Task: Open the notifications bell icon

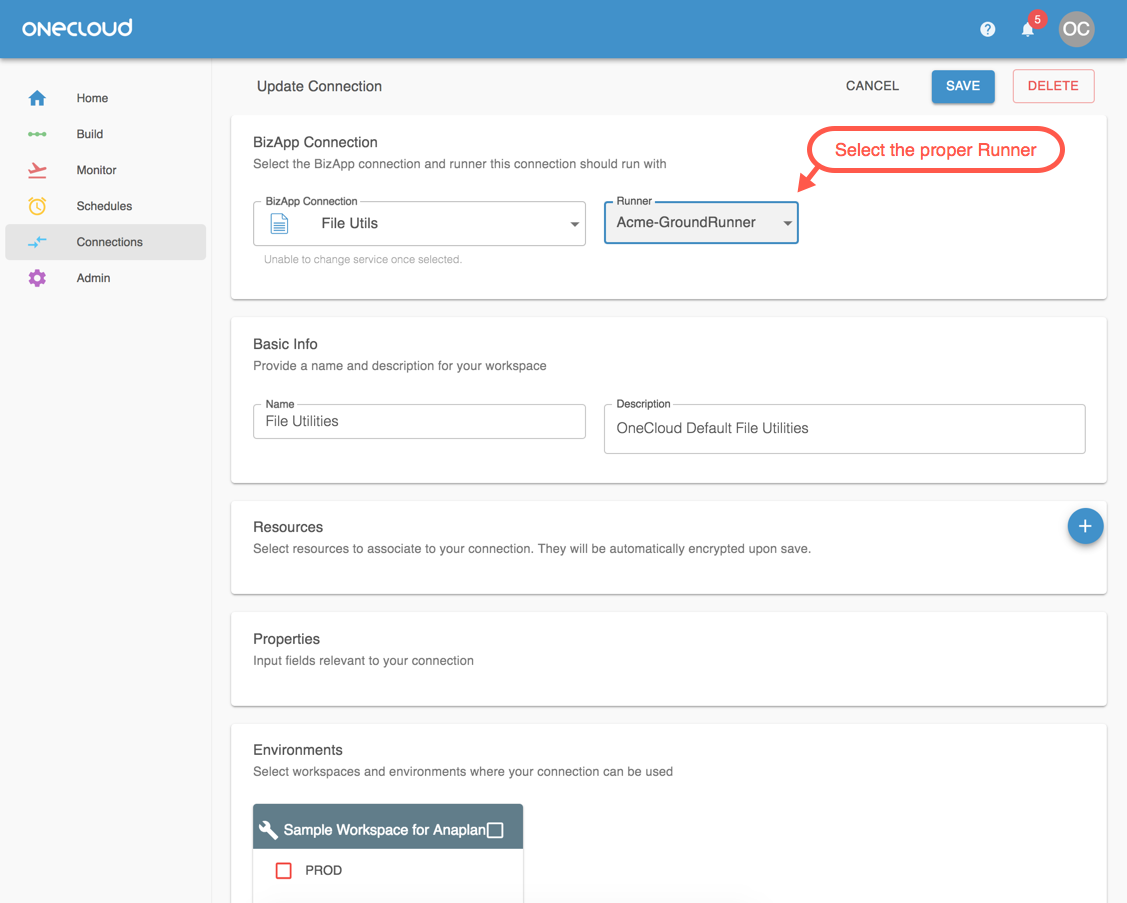Action: [x=1028, y=29]
